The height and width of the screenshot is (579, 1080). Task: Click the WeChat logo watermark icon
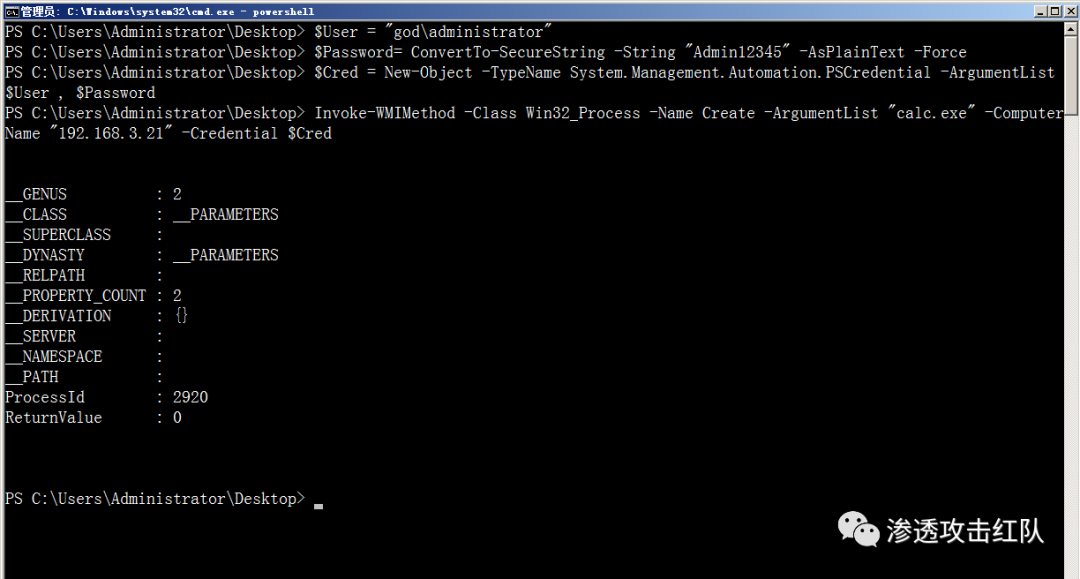(x=858, y=529)
